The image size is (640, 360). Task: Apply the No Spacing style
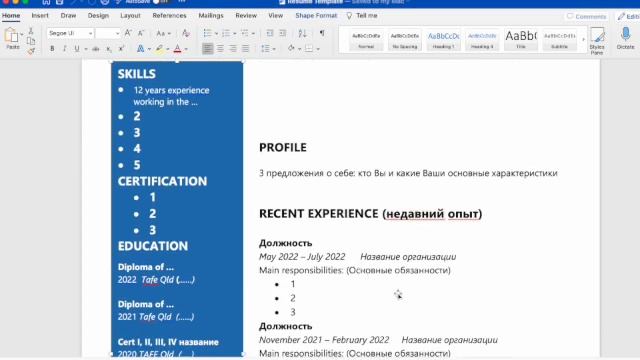tap(404, 40)
